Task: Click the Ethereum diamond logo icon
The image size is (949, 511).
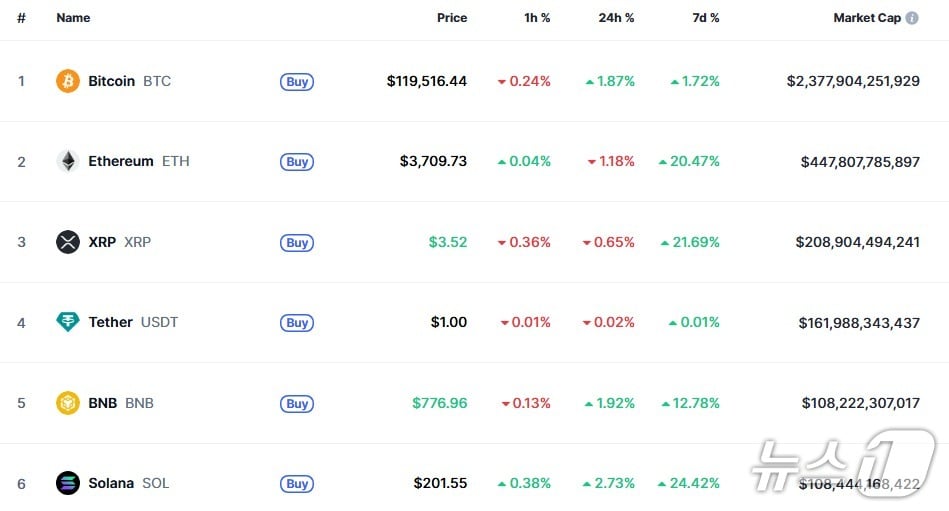Action: pos(68,161)
